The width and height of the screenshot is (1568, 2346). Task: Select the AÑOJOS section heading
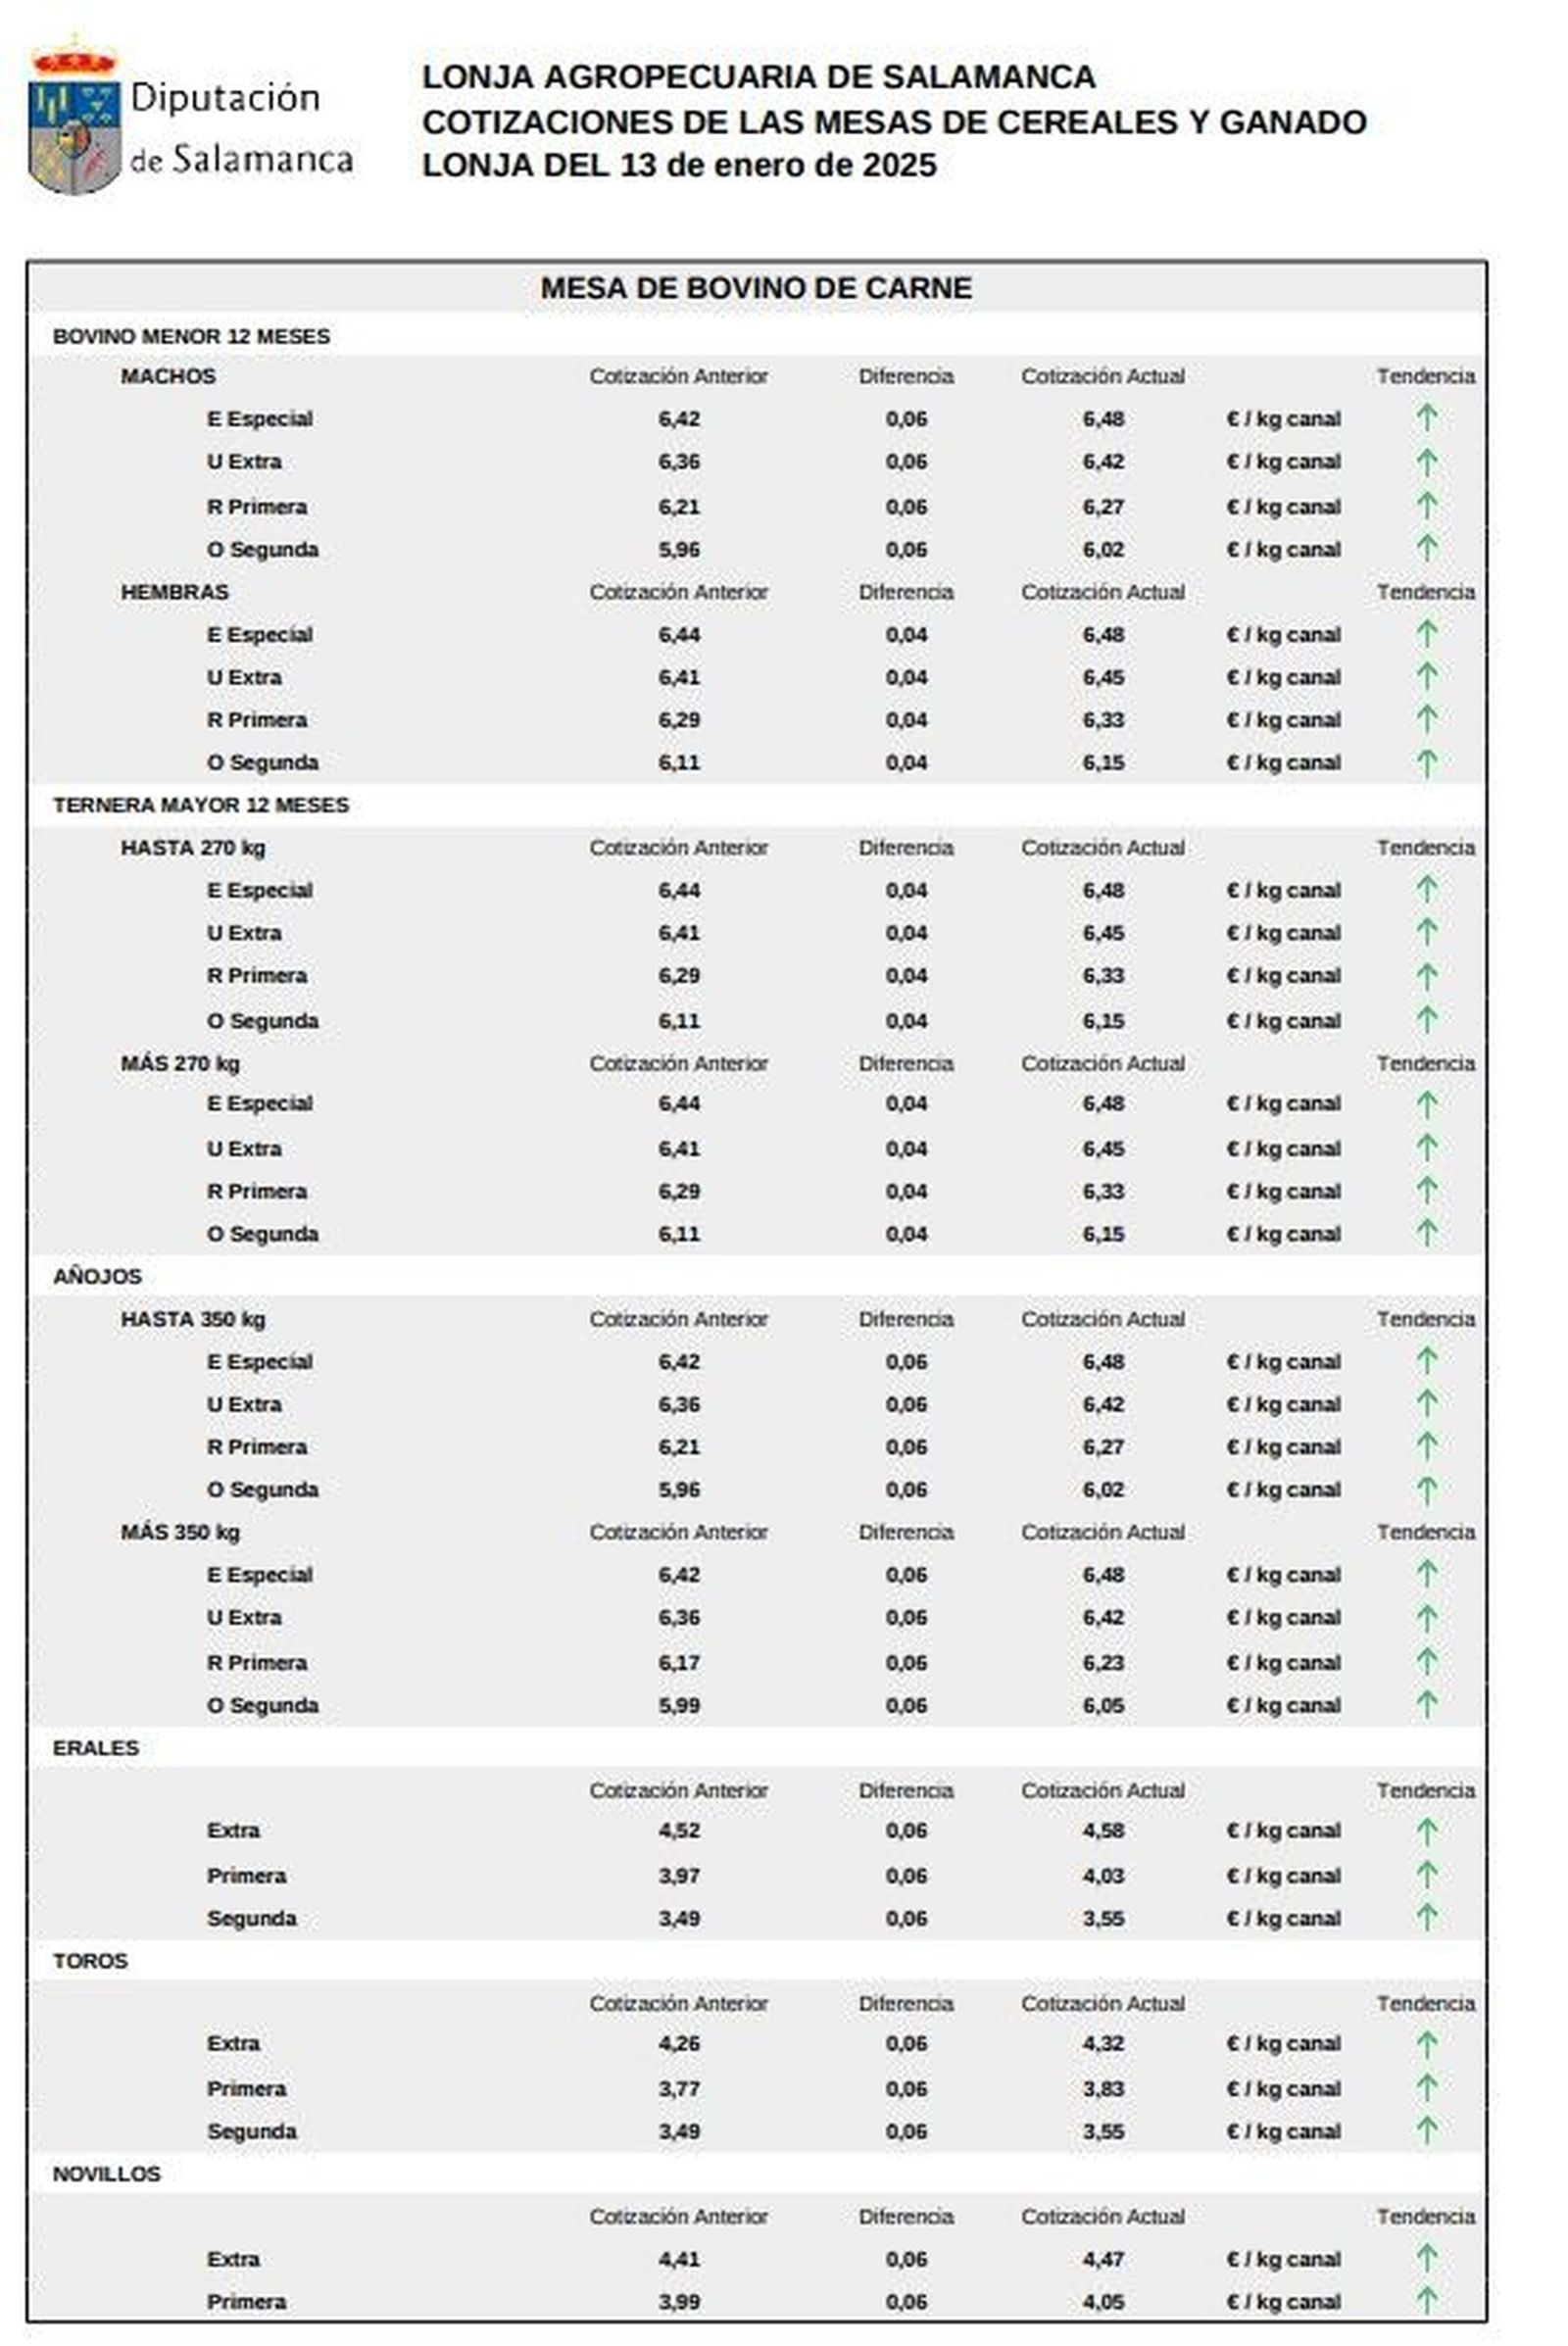pyautogui.click(x=97, y=1276)
